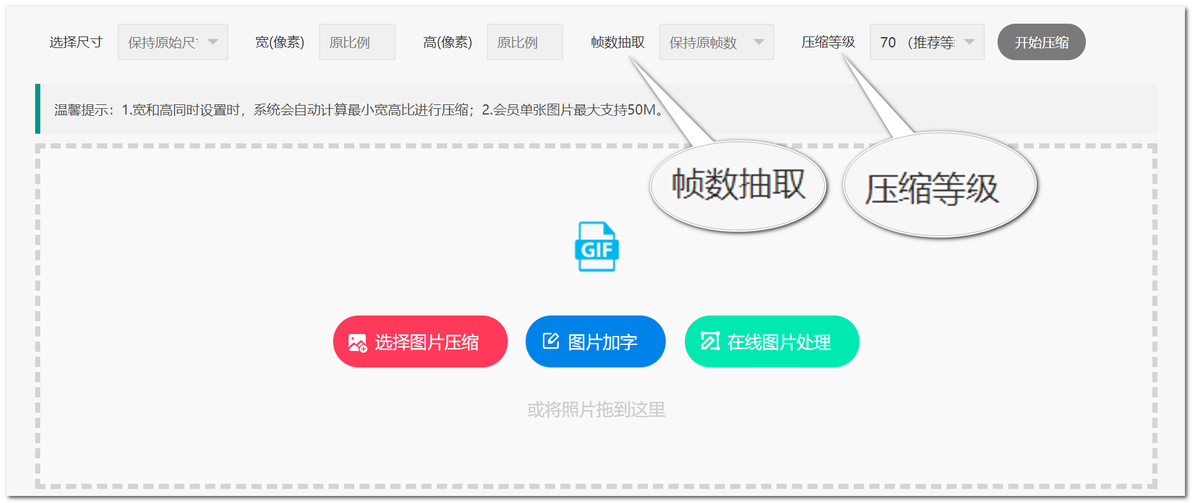This screenshot has width=1192, height=503.
Task: Click the blue 图片加字 button
Action: [x=595, y=341]
